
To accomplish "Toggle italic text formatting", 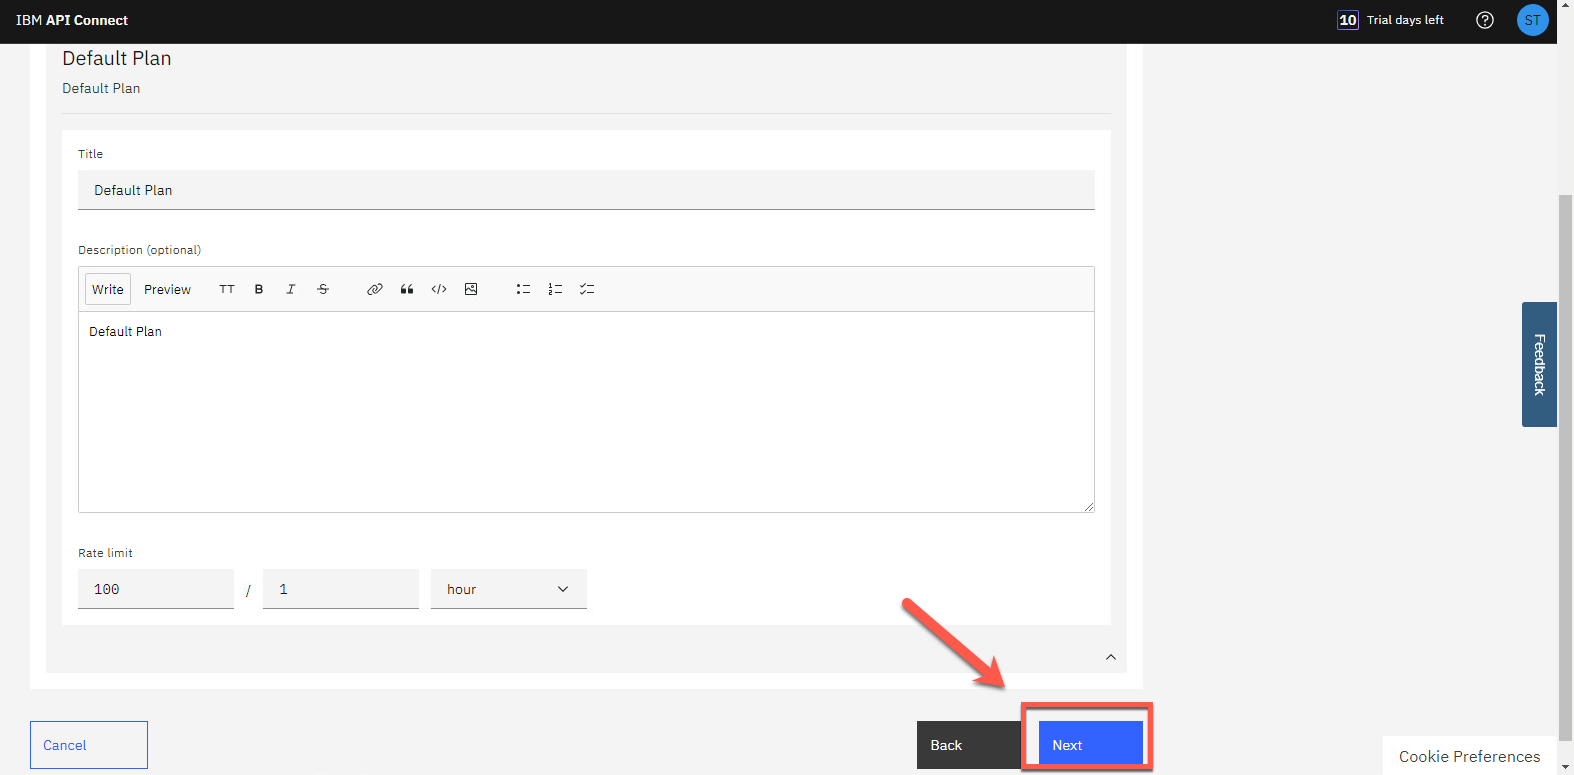I will click(291, 289).
